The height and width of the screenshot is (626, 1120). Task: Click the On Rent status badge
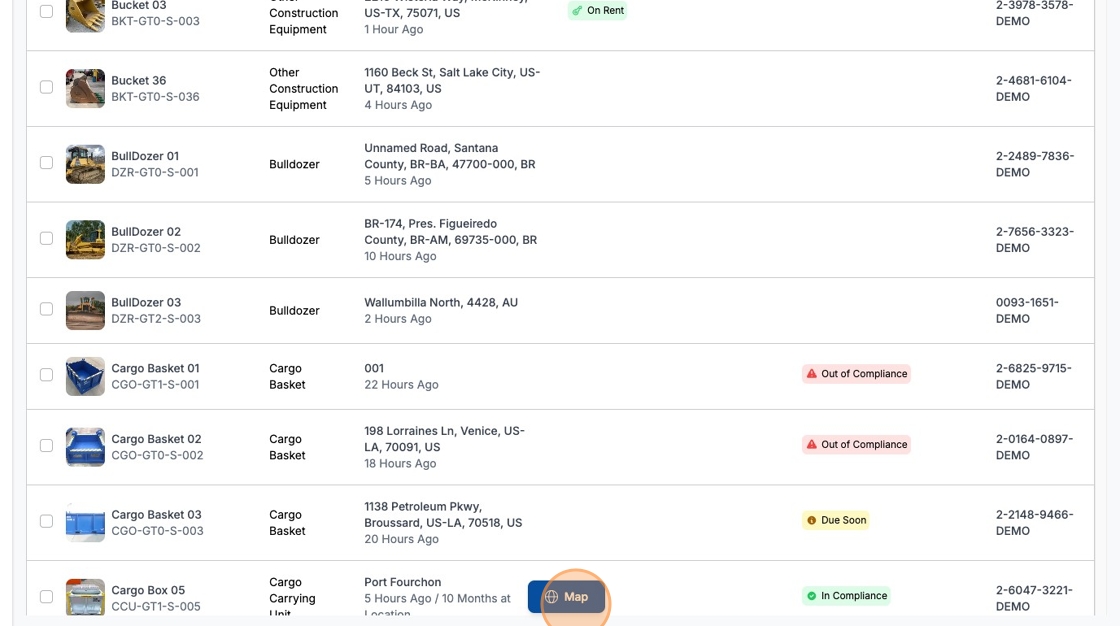(597, 11)
